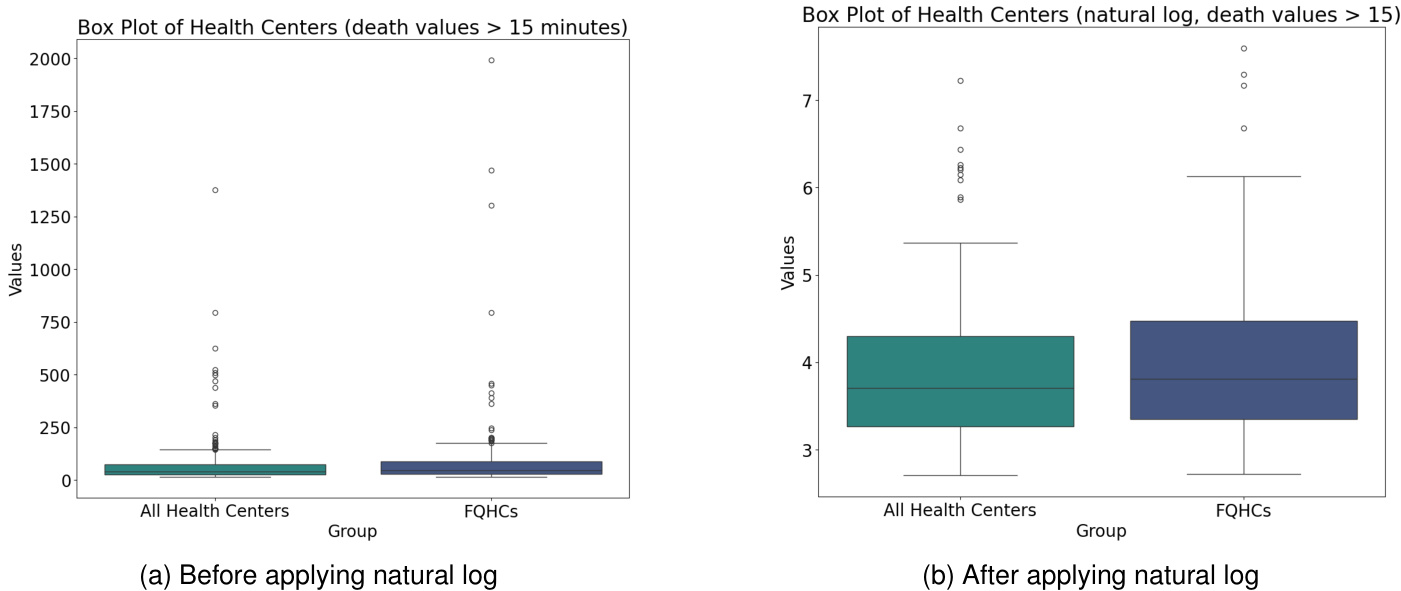Click 'All Health Centers' tick label in plot (b)
The height and width of the screenshot is (591, 1401).
tap(960, 510)
